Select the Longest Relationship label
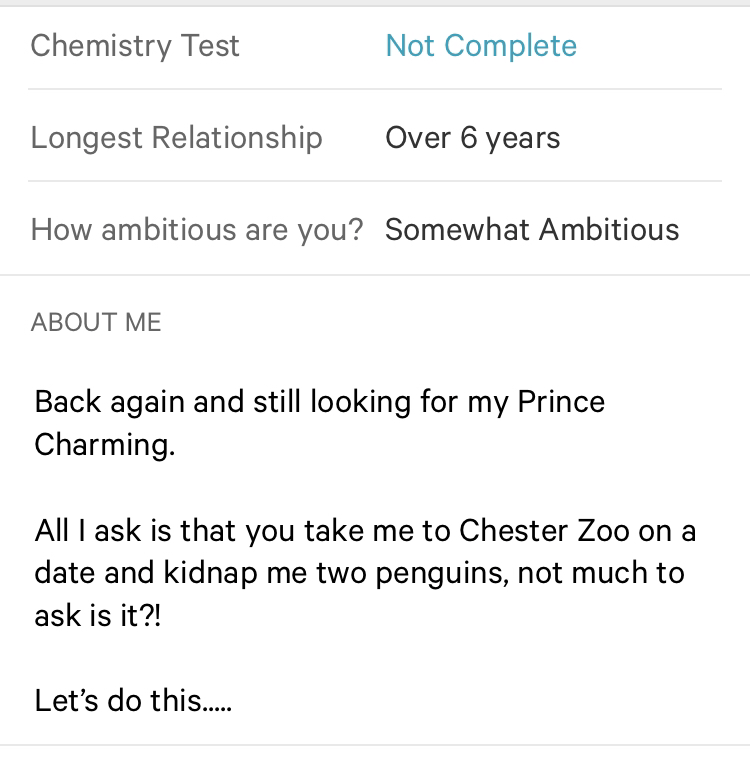The image size is (750, 774). [x=176, y=138]
